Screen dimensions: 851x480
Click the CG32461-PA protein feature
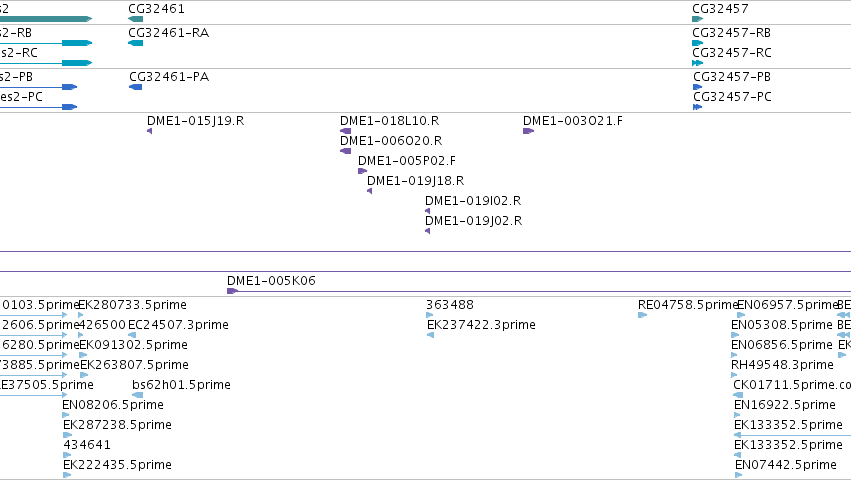tap(136, 87)
